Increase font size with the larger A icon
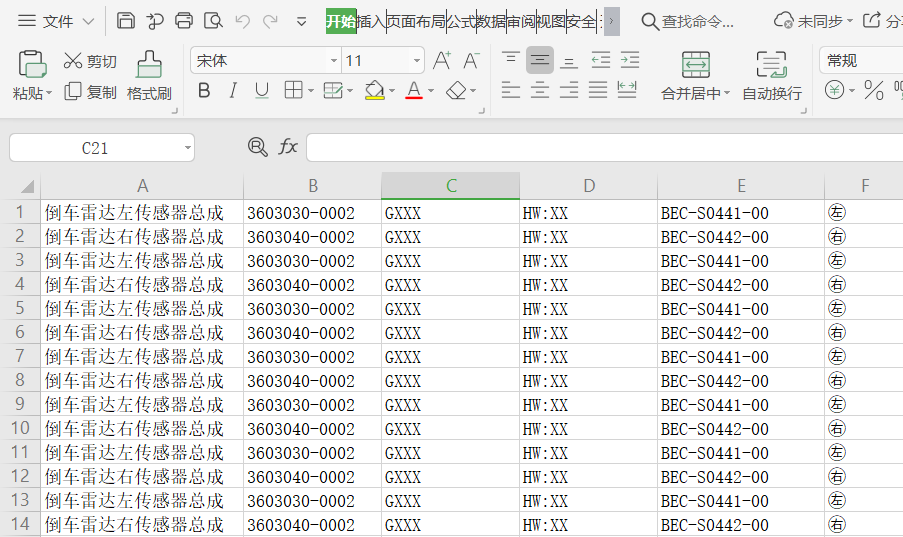The height and width of the screenshot is (537, 903). 441,61
